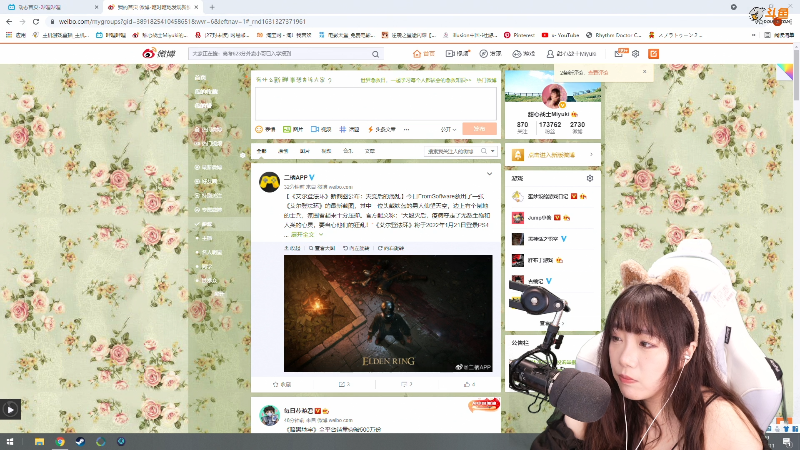800x450 pixels.
Task: Click the Chrome address bar
Action: pyautogui.click(x=383, y=21)
